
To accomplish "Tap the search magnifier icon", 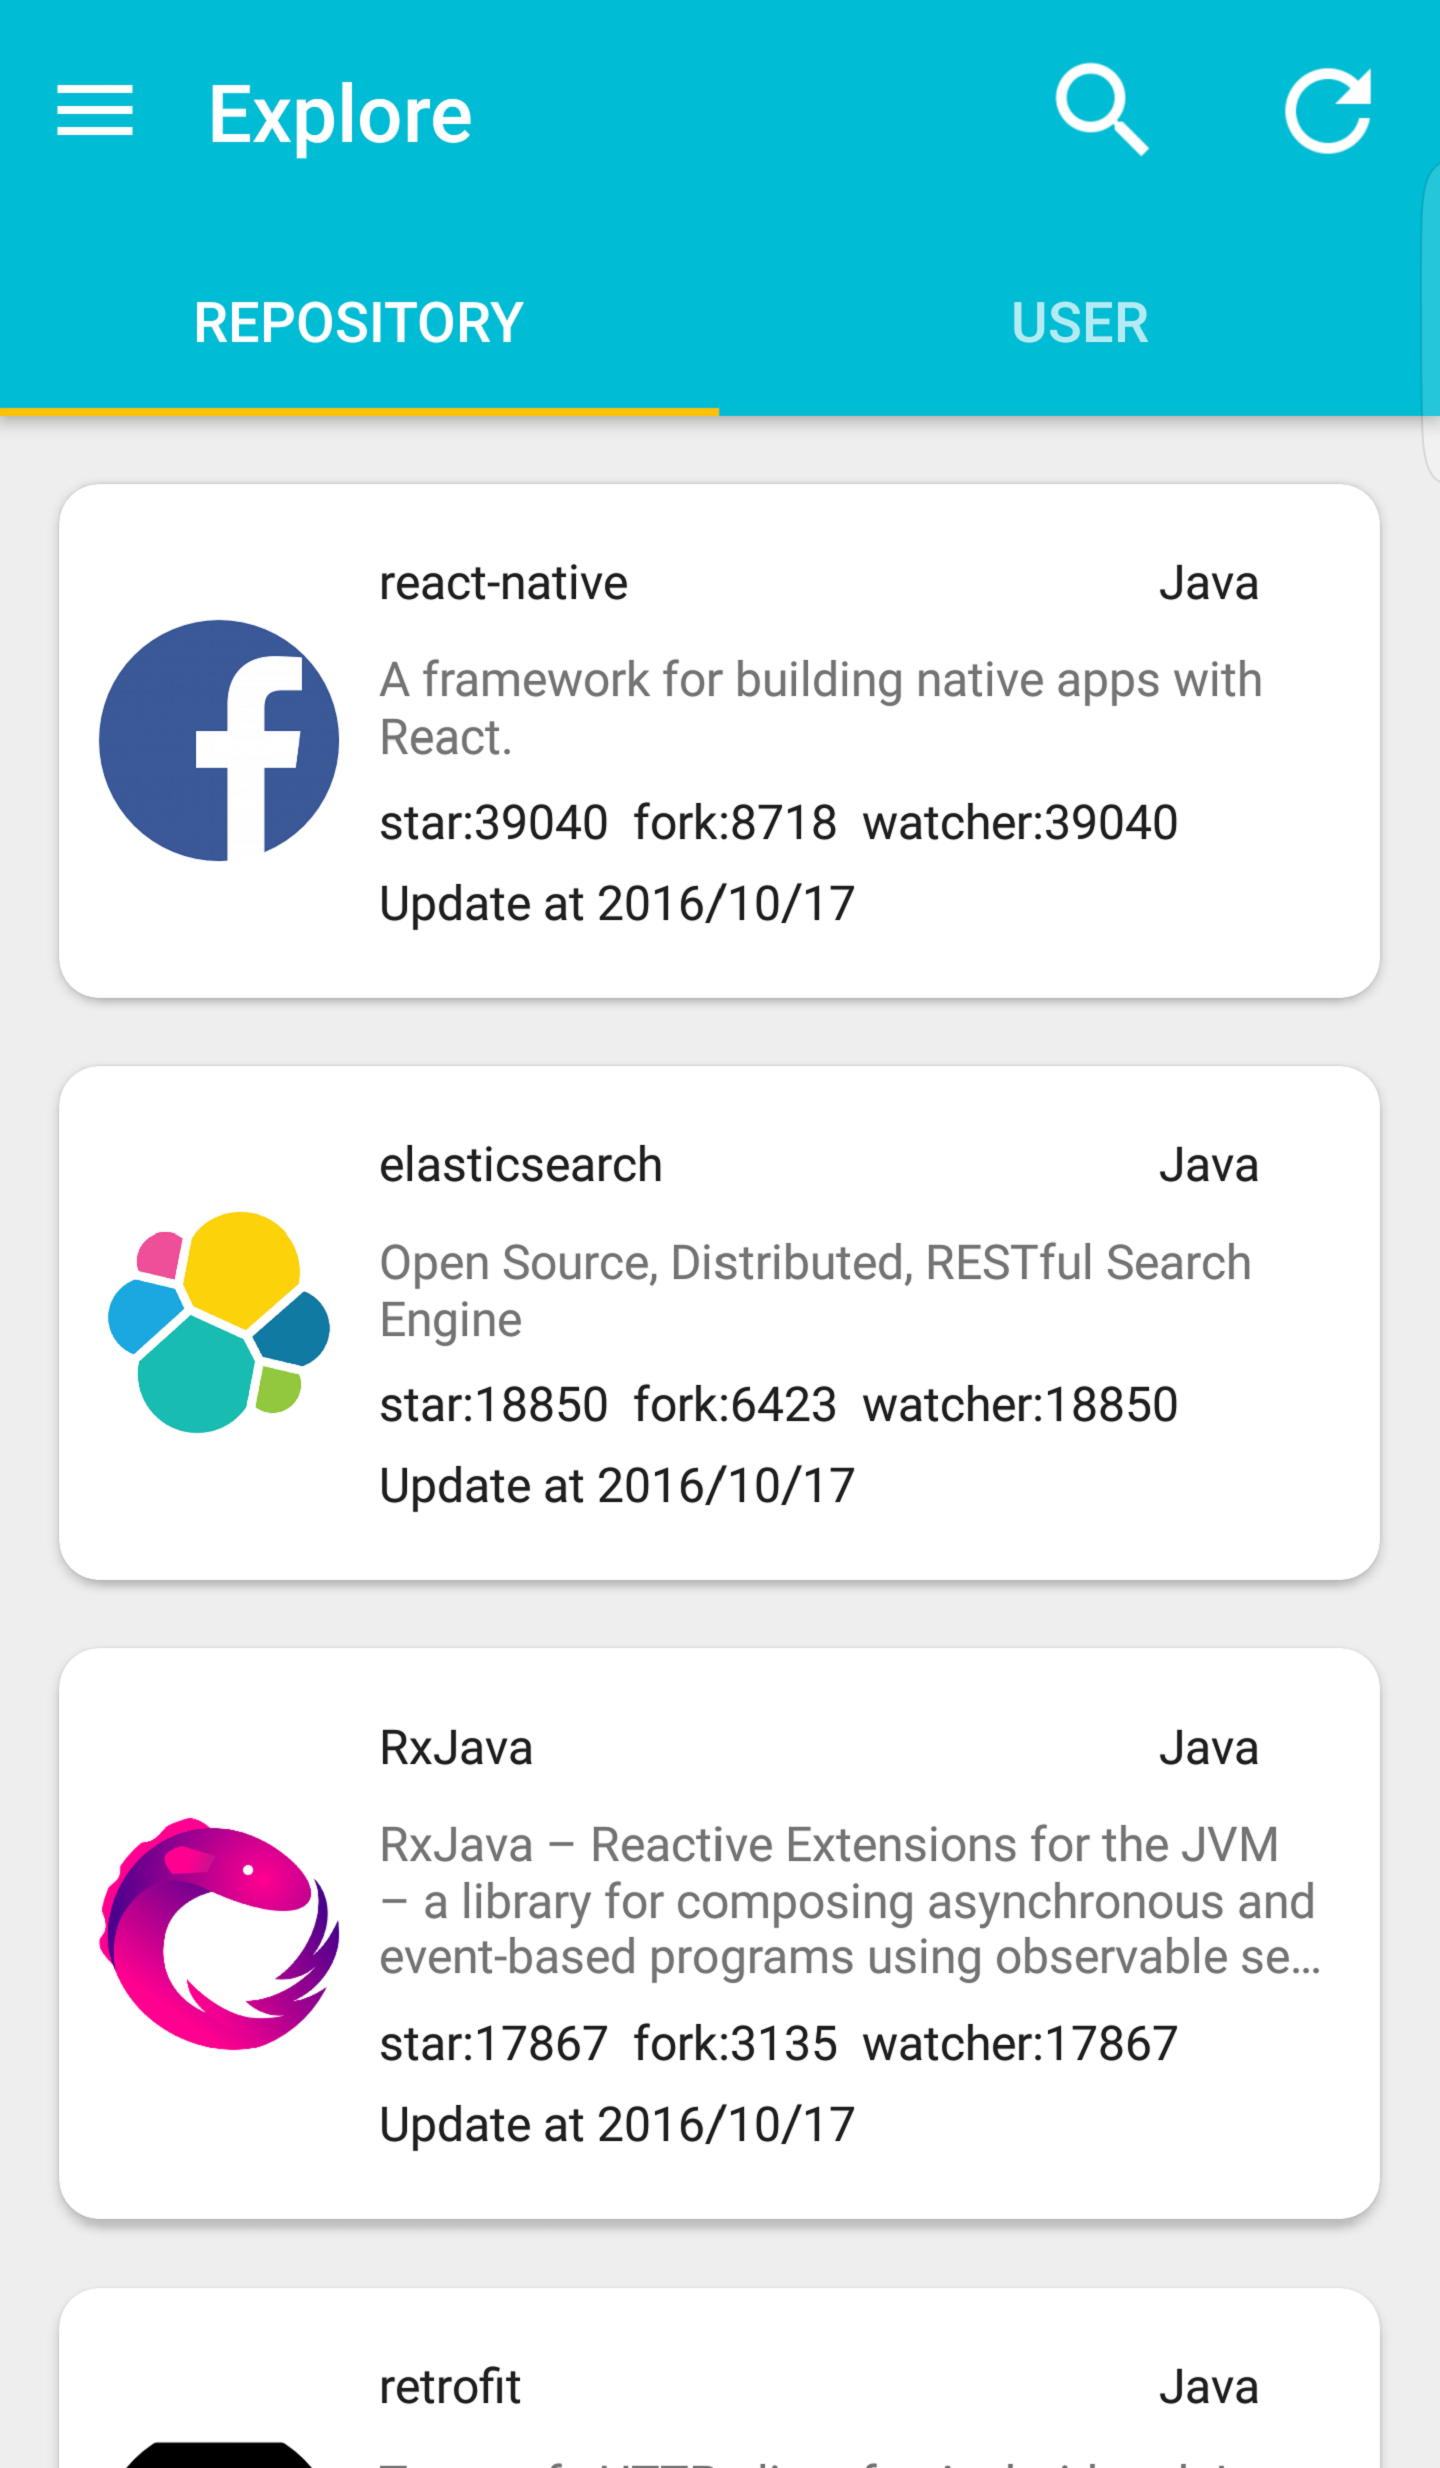I will [1101, 111].
